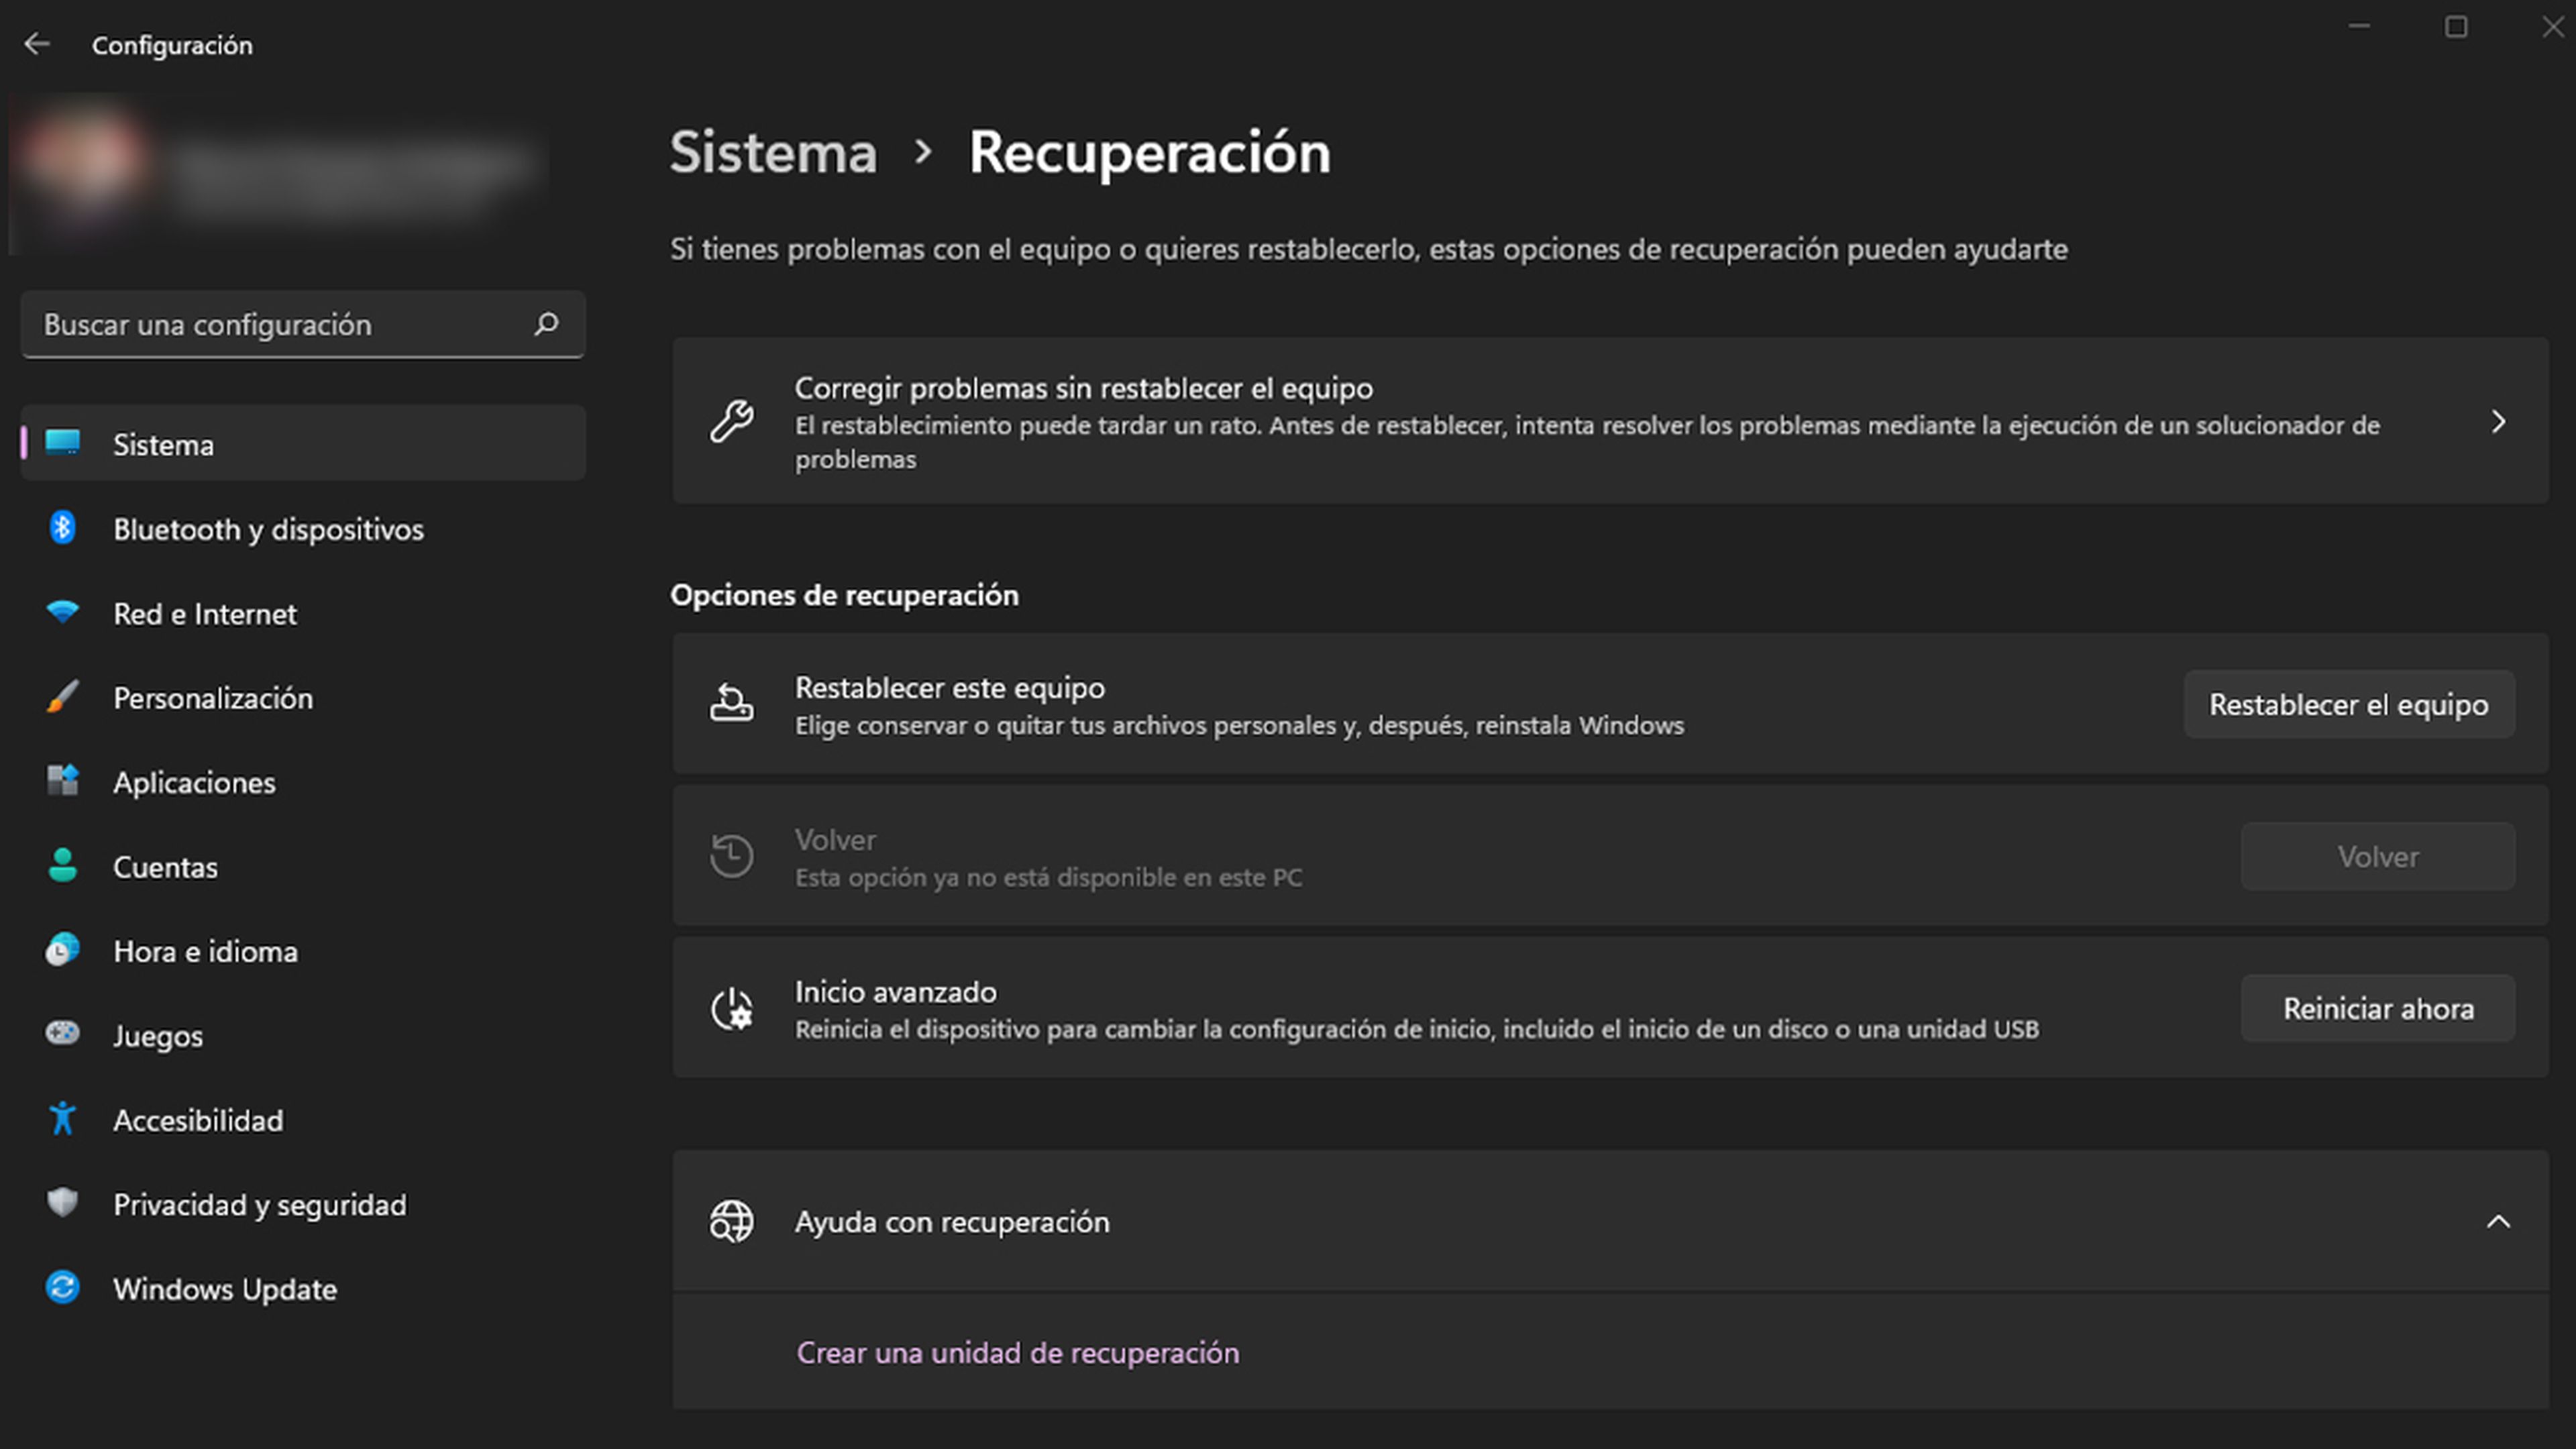Click the Hora e idioma globe-clock icon
This screenshot has width=2576, height=1449.
pos(62,949)
